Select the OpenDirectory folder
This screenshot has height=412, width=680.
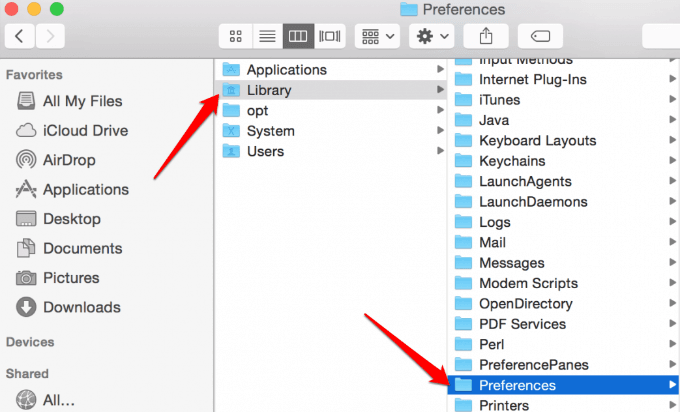(564, 304)
